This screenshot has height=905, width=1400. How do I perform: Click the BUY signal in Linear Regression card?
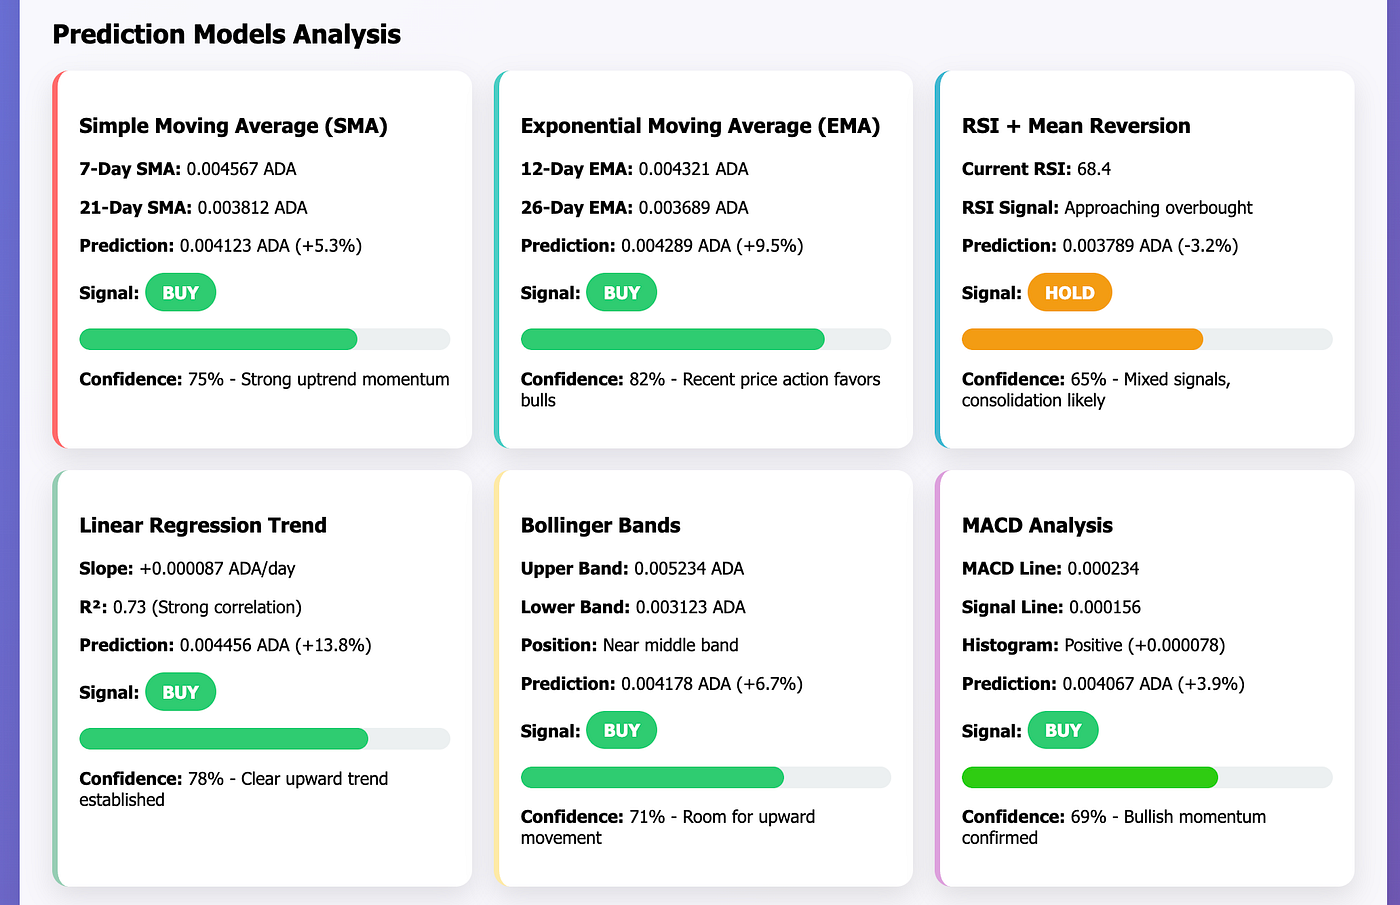pyautogui.click(x=180, y=691)
